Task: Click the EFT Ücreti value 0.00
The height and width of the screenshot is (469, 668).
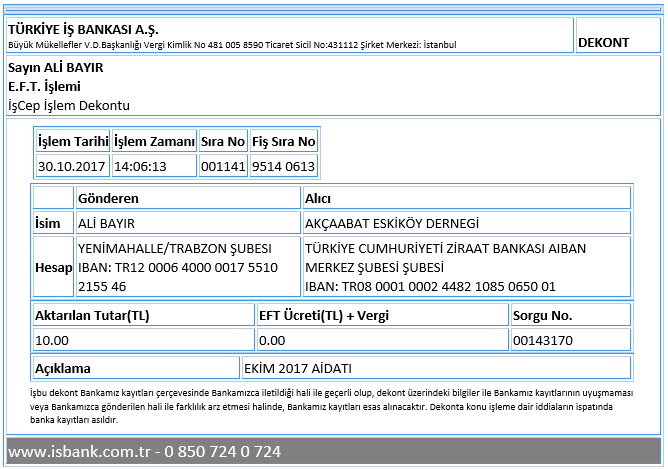Action: [x=272, y=340]
